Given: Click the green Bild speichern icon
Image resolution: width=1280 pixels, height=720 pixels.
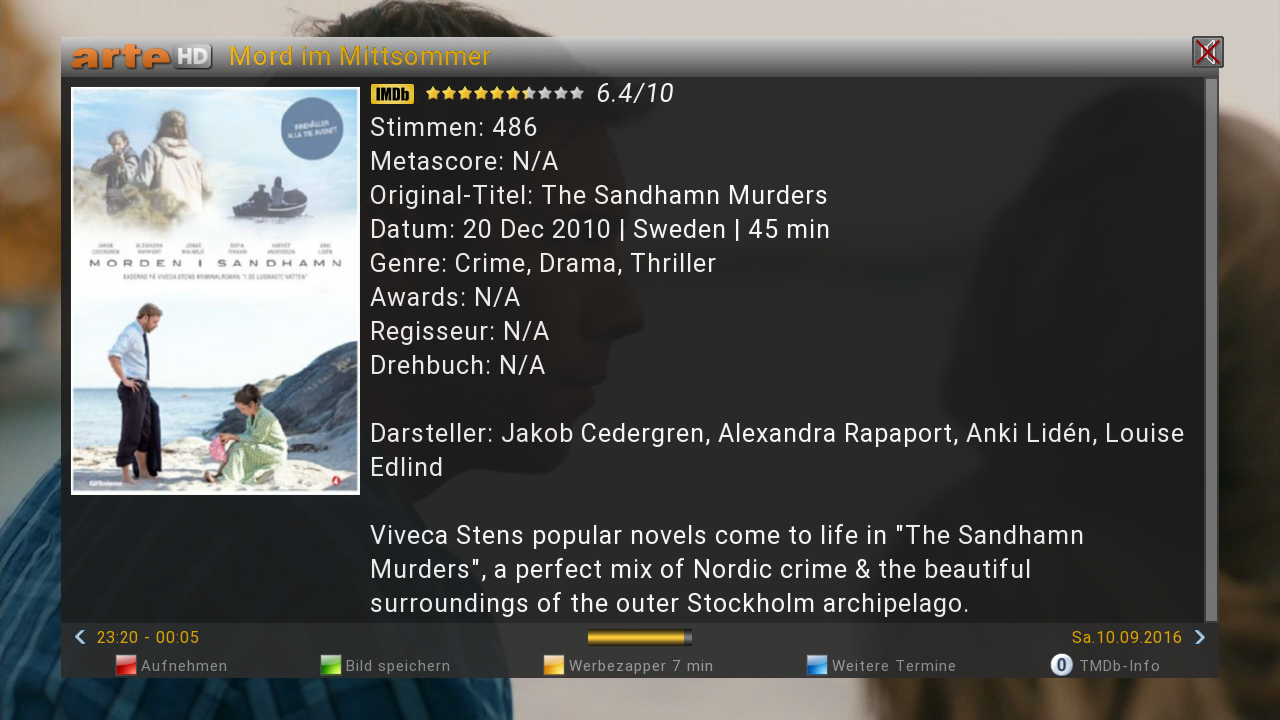Looking at the screenshot, I should (x=331, y=665).
